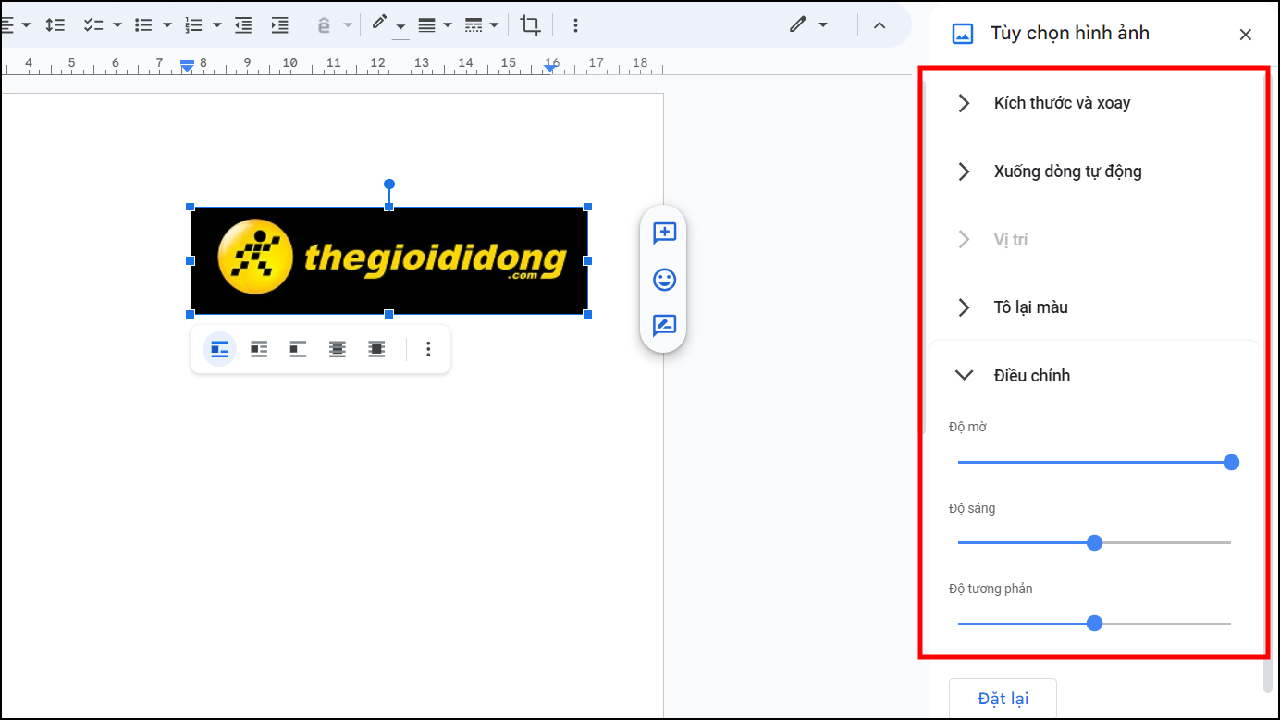Click the line spacing icon

55,25
